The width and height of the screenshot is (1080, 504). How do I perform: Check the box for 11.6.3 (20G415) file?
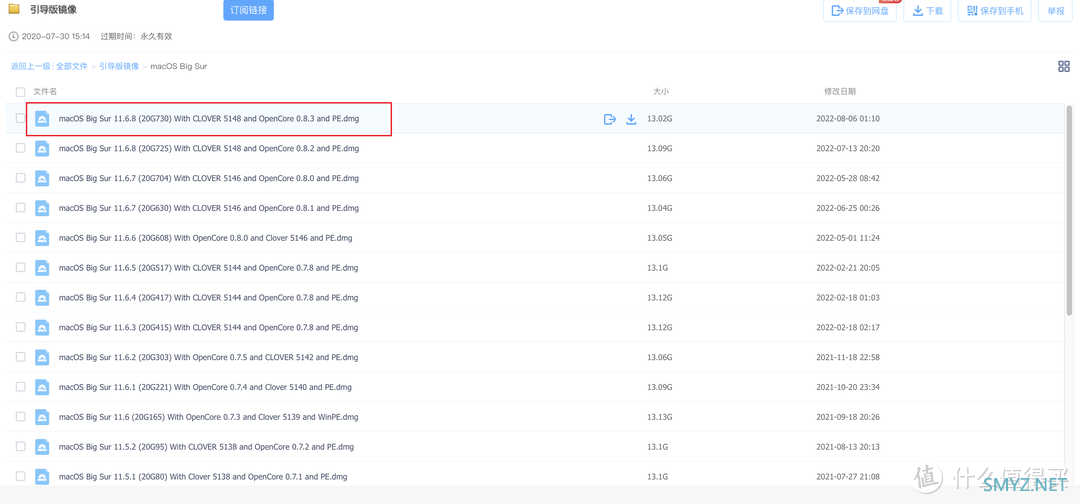click(21, 327)
